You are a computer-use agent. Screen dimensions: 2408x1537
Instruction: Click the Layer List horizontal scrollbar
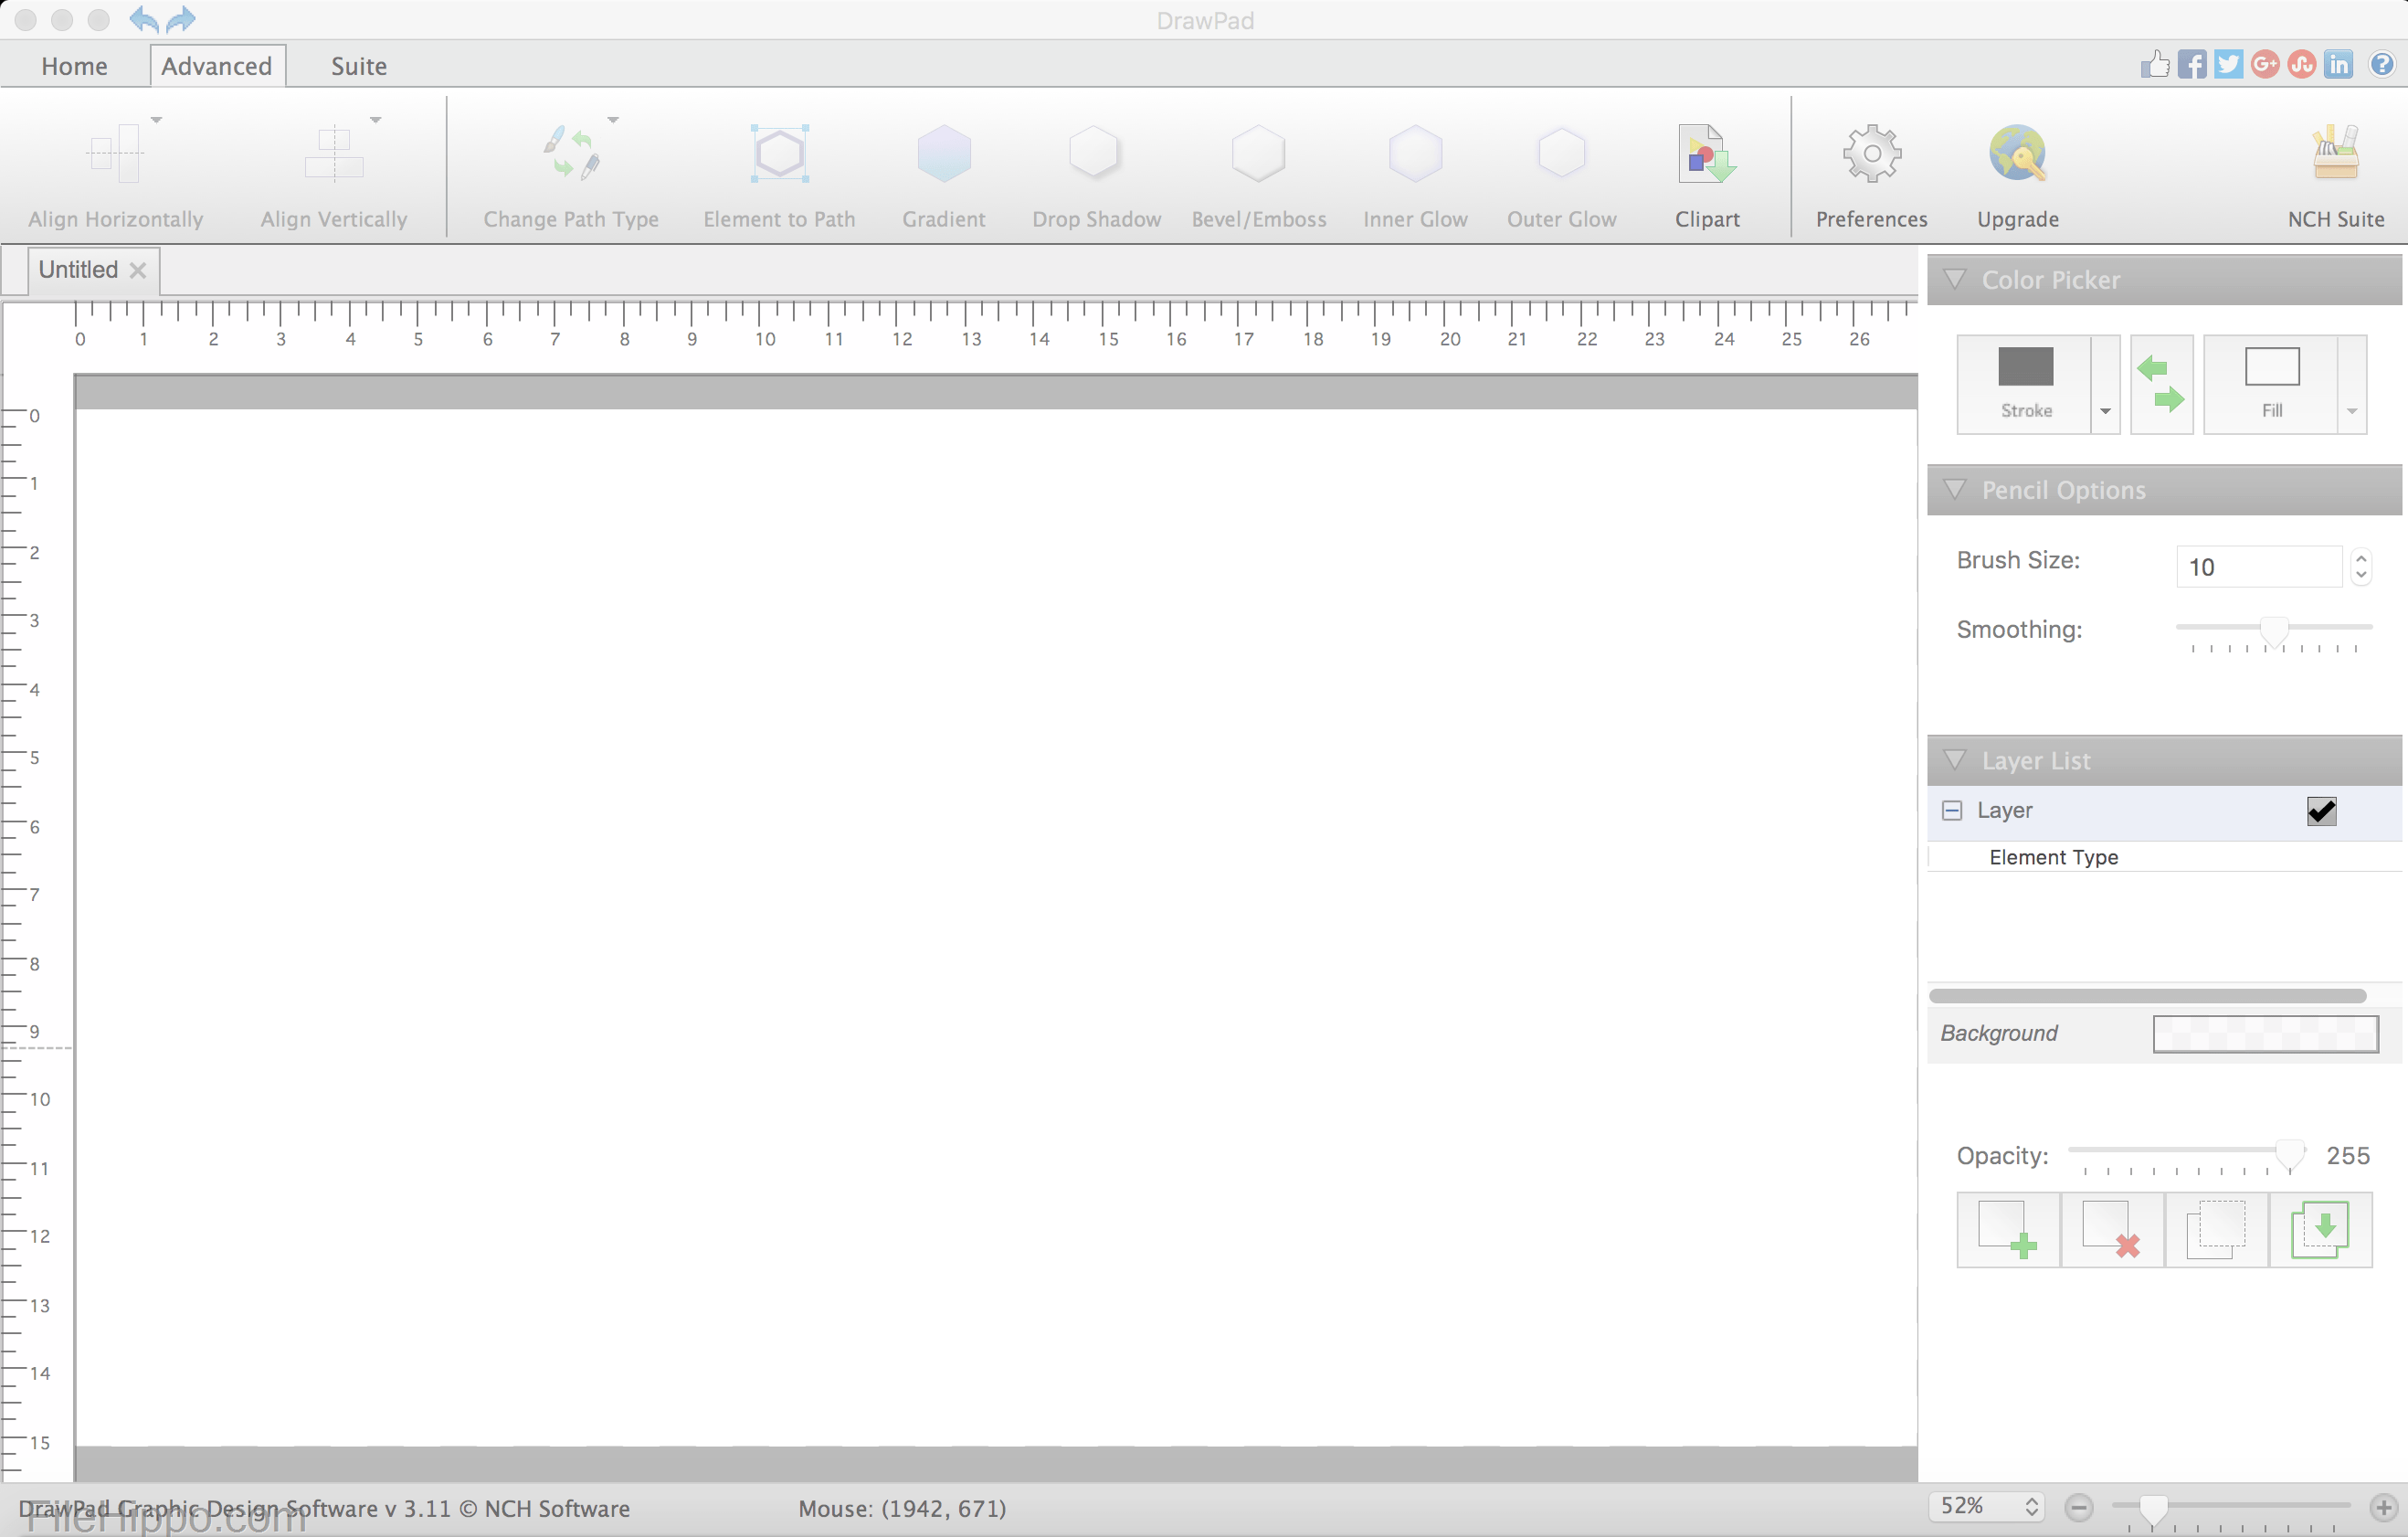2147,996
